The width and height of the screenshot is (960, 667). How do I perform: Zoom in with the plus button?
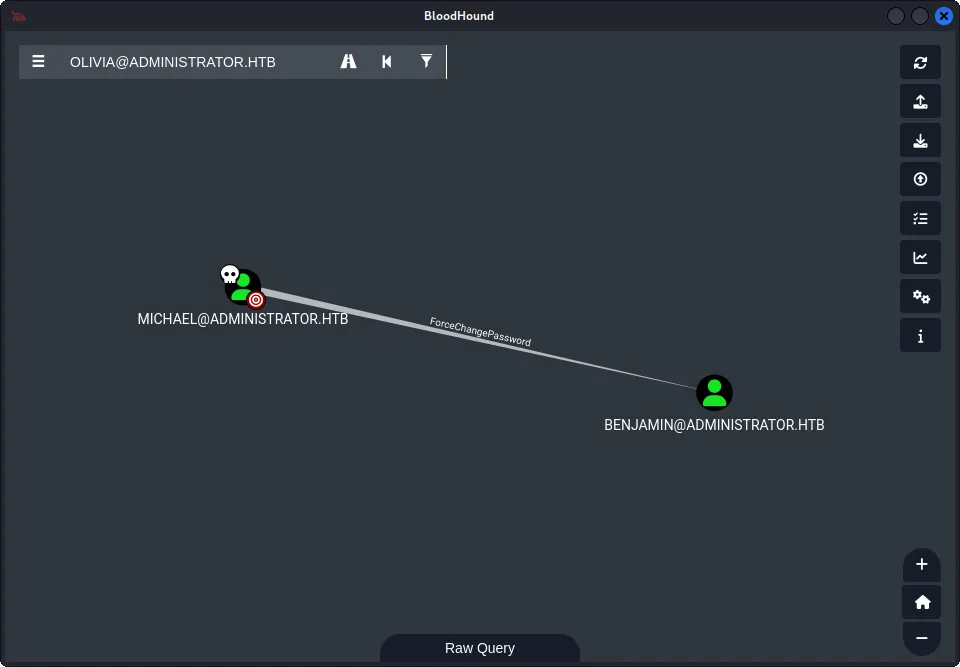click(x=922, y=565)
